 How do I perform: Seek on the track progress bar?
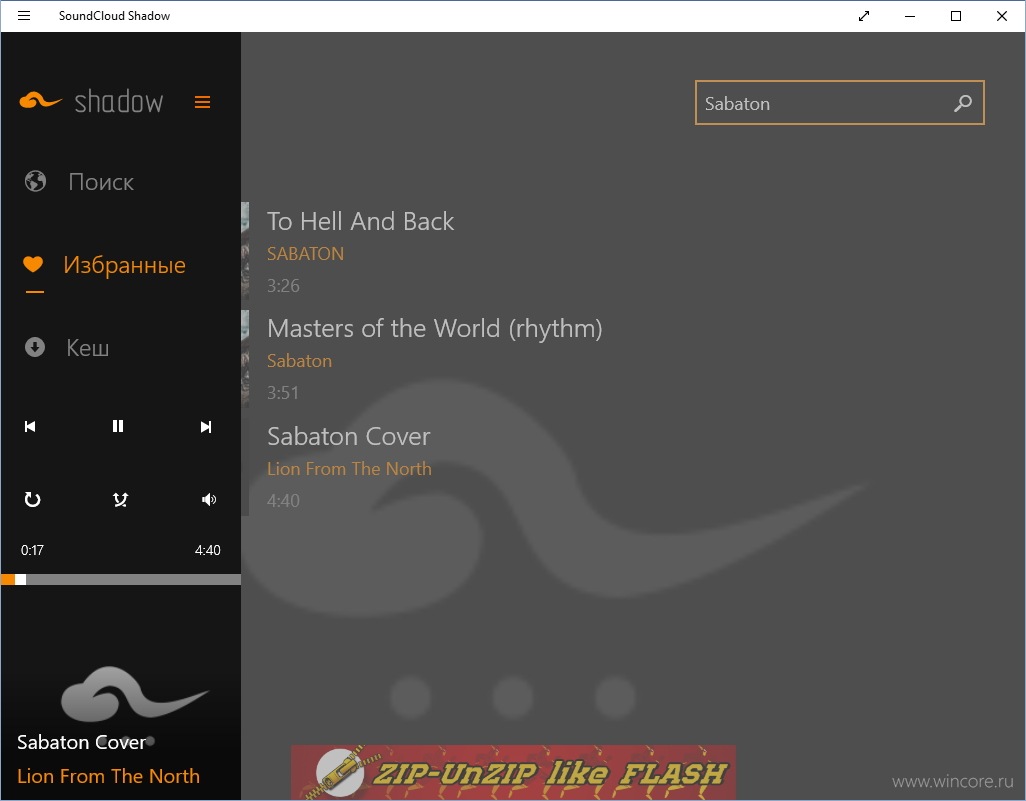point(121,579)
